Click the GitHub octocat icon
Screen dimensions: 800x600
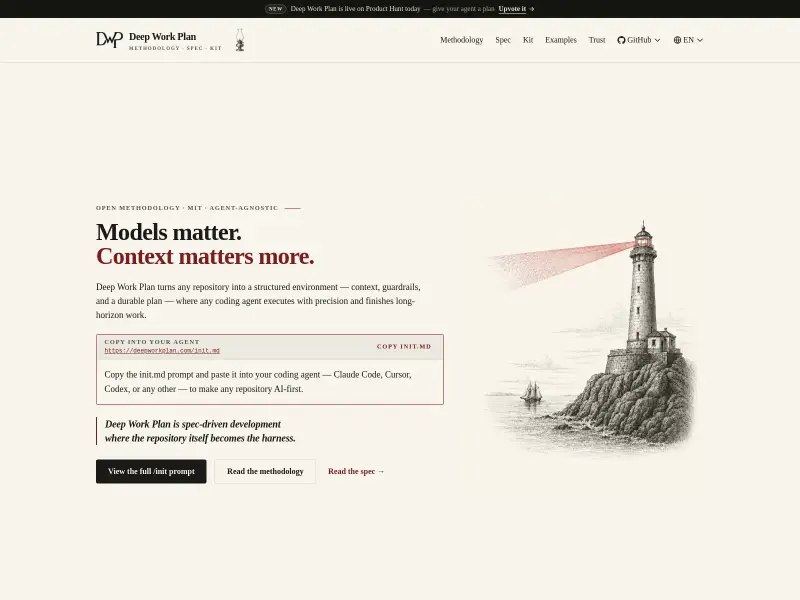621,40
